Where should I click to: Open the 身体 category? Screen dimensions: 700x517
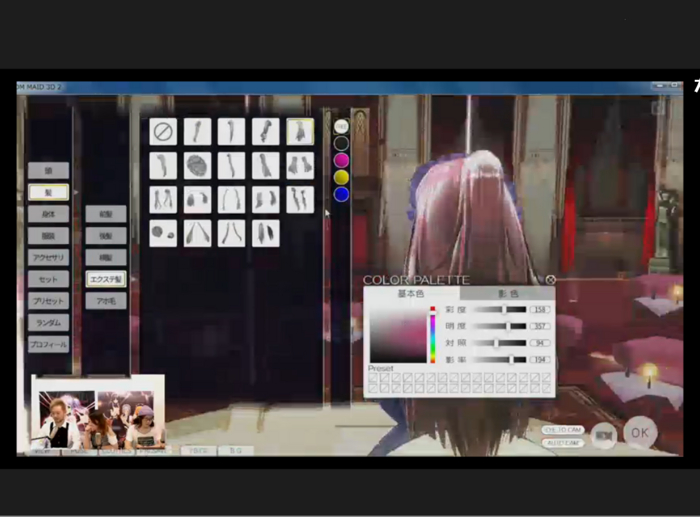click(x=49, y=214)
